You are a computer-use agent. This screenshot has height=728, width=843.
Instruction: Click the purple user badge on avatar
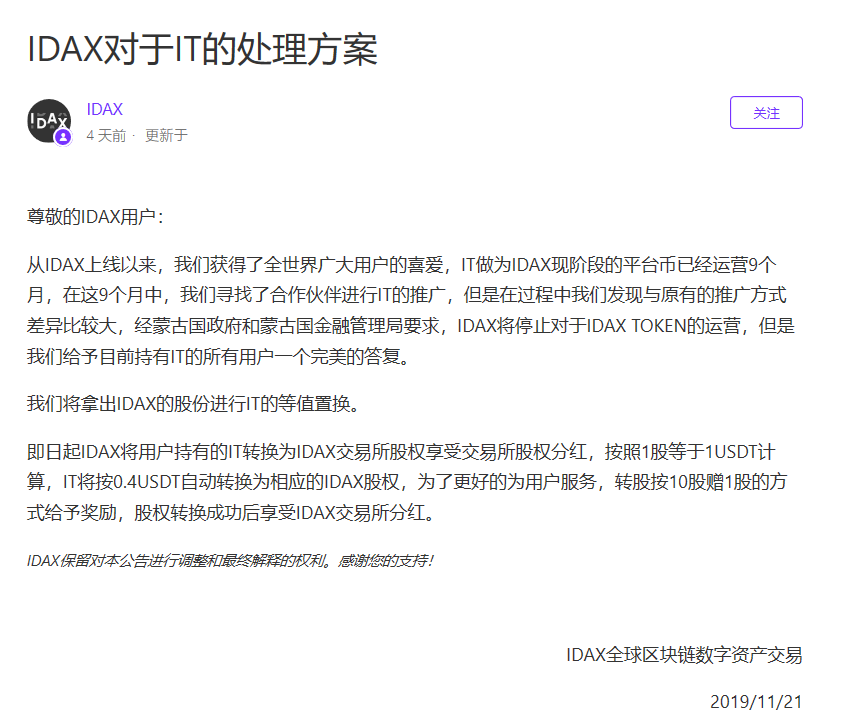[x=63, y=138]
